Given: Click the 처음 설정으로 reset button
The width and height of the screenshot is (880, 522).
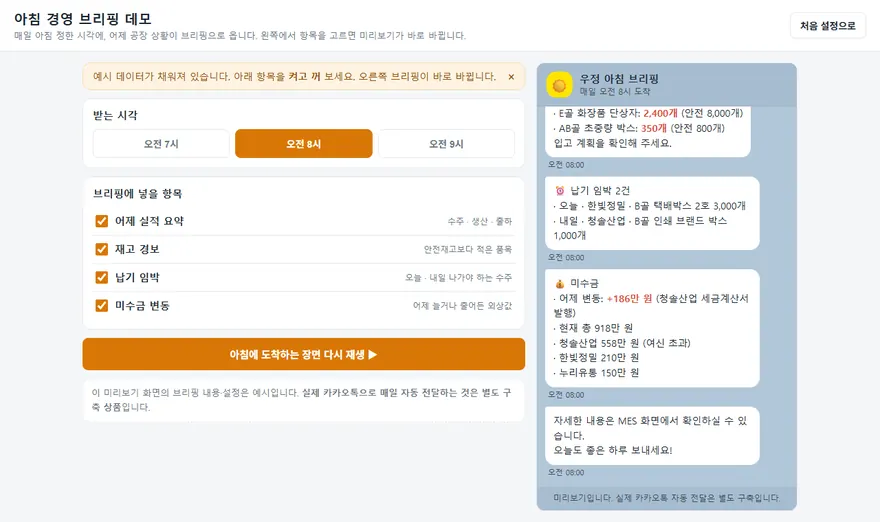Looking at the screenshot, I should point(828,26).
